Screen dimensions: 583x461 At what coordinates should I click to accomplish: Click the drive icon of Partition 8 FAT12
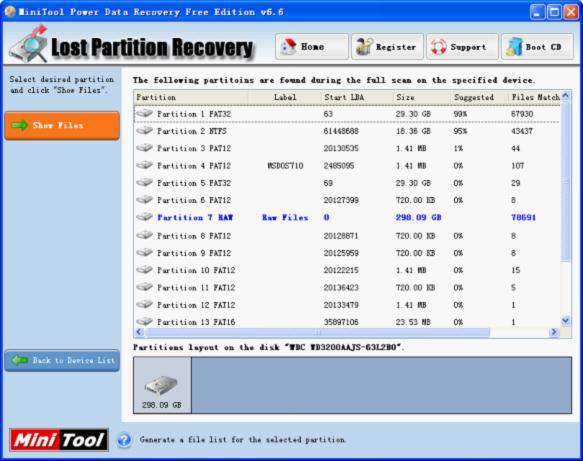pos(145,235)
